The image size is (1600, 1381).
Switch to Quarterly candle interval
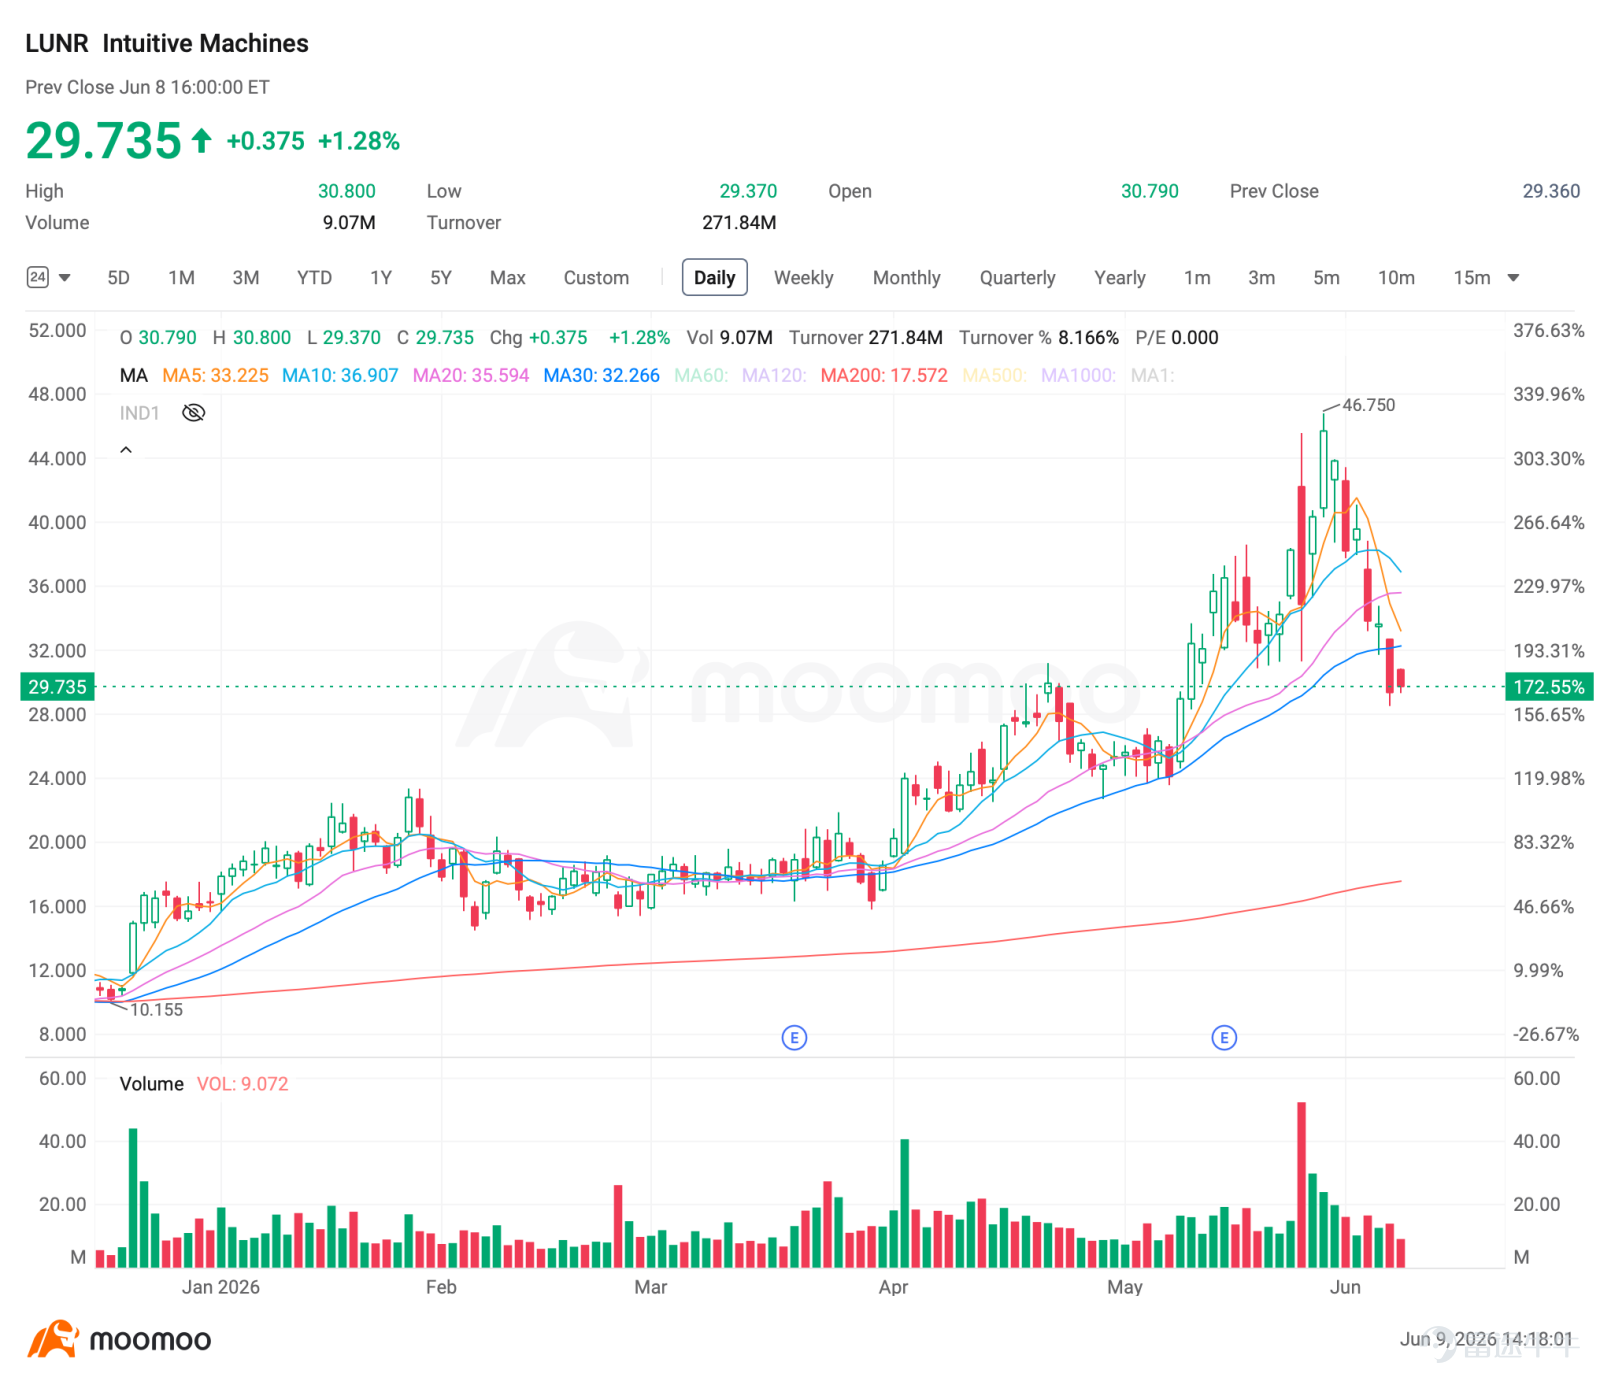coord(1018,278)
